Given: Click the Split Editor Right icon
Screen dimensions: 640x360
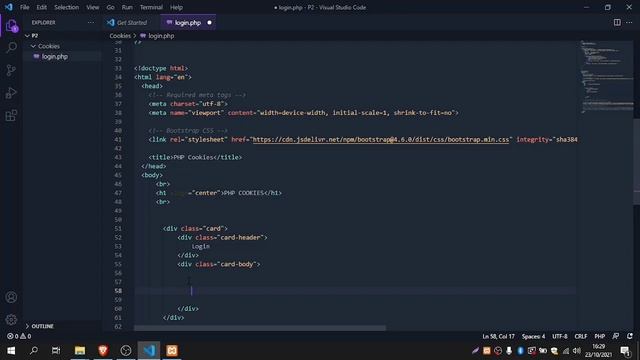Looking at the screenshot, I should coord(617,22).
